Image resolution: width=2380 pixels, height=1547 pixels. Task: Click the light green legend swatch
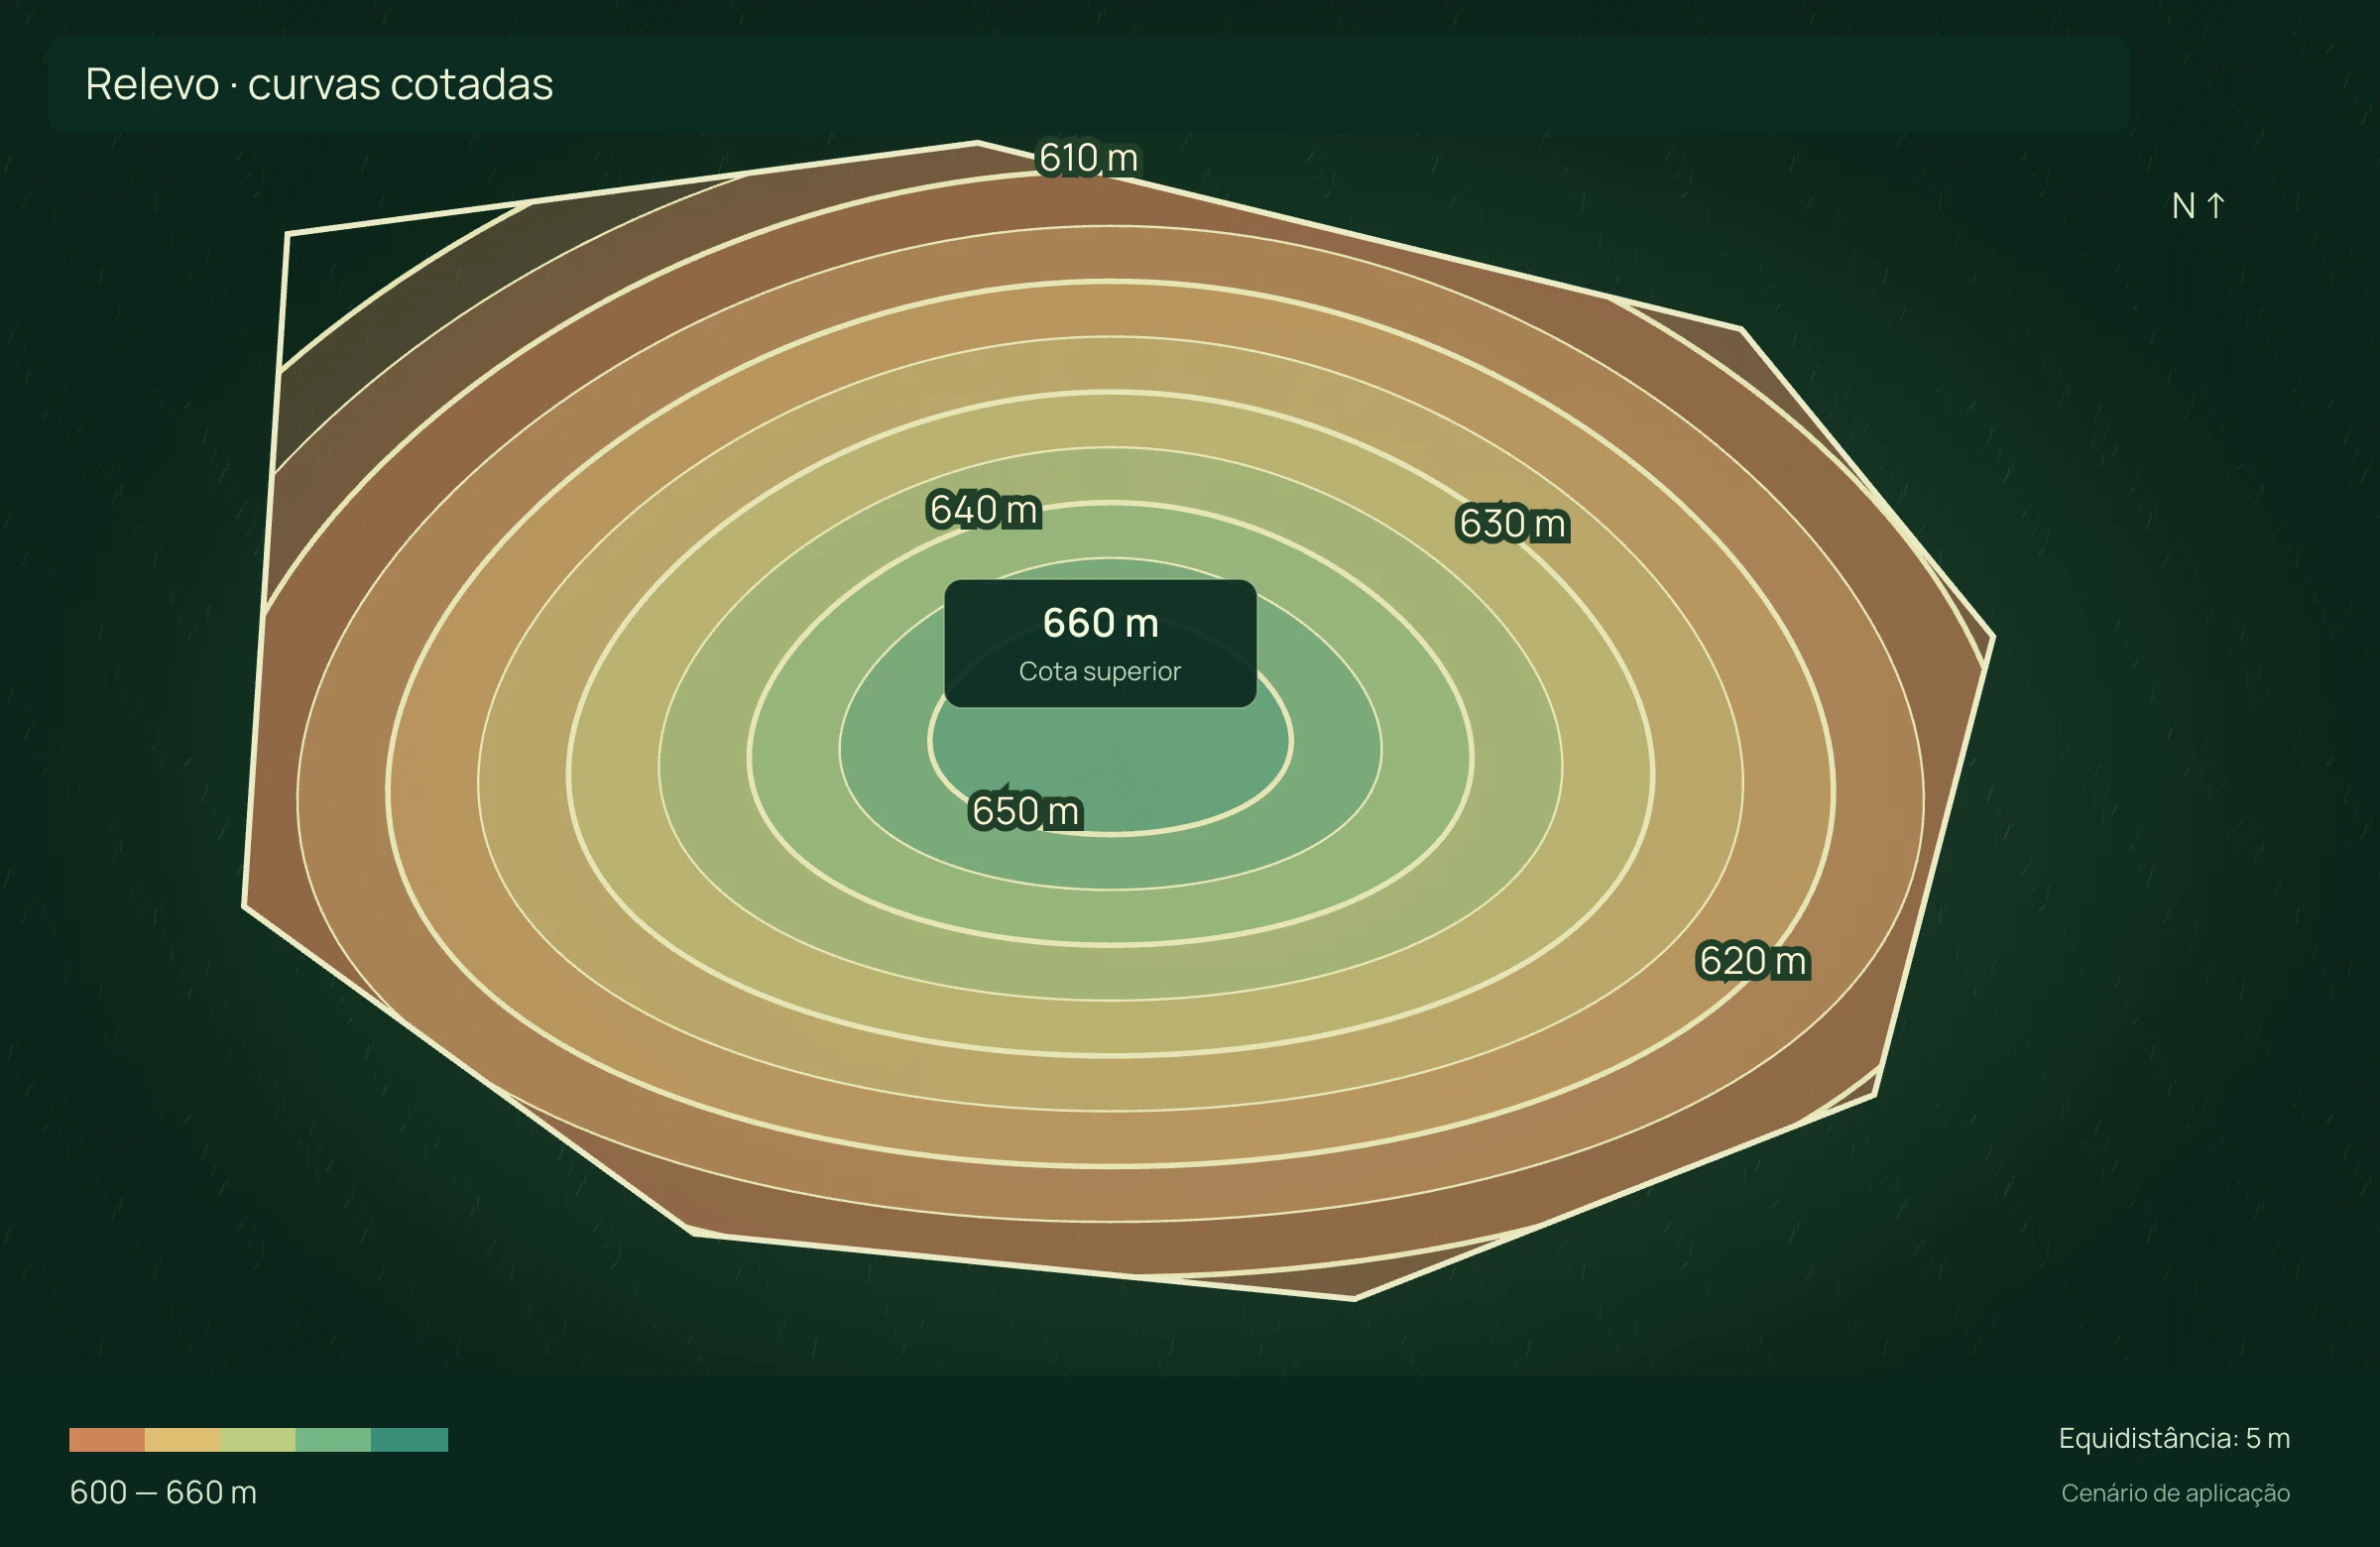pyautogui.click(x=258, y=1439)
